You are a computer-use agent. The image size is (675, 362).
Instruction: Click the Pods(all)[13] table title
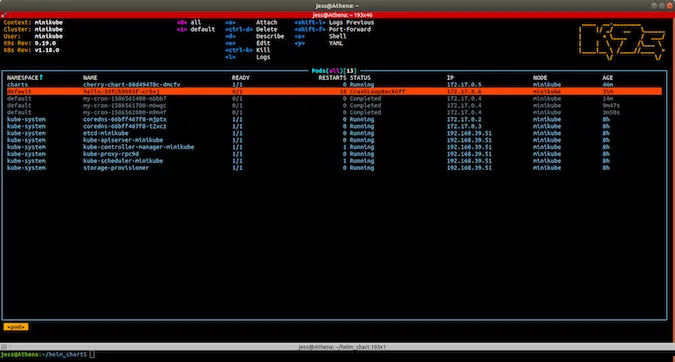point(334,71)
